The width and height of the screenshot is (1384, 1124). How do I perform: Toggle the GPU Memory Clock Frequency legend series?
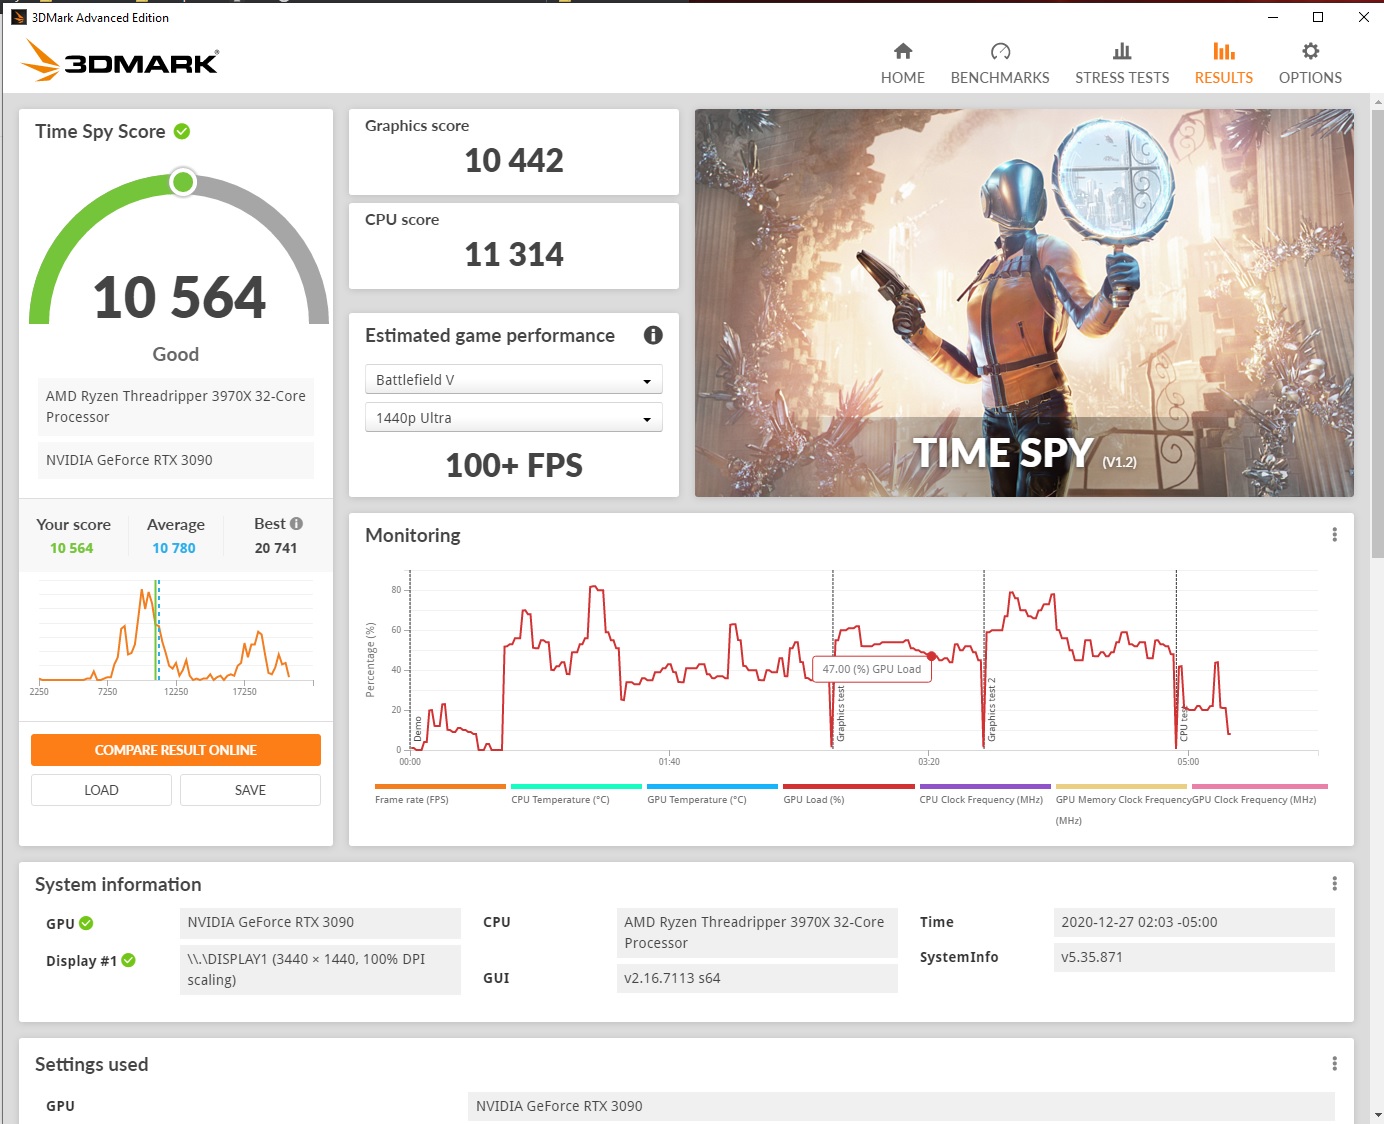pos(1123,804)
